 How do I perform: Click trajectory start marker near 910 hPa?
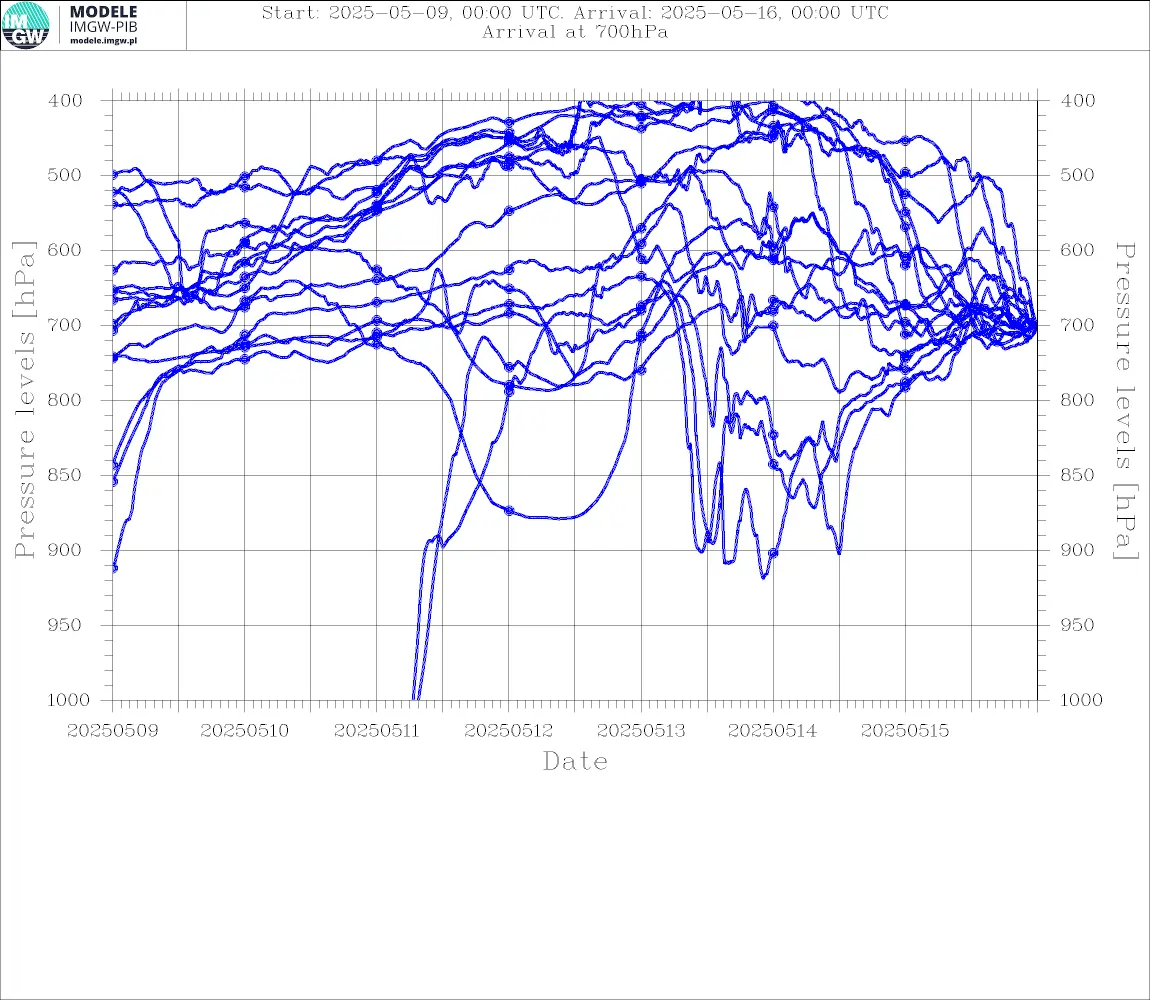[x=114, y=568]
